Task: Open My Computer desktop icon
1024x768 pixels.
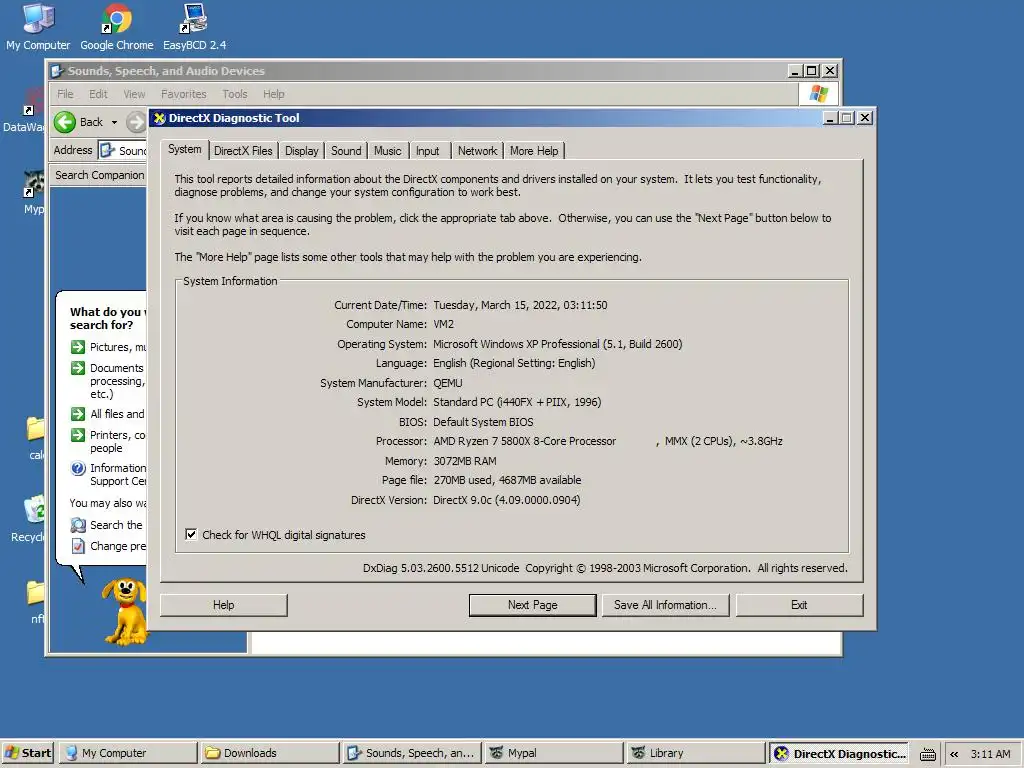Action: (38, 26)
